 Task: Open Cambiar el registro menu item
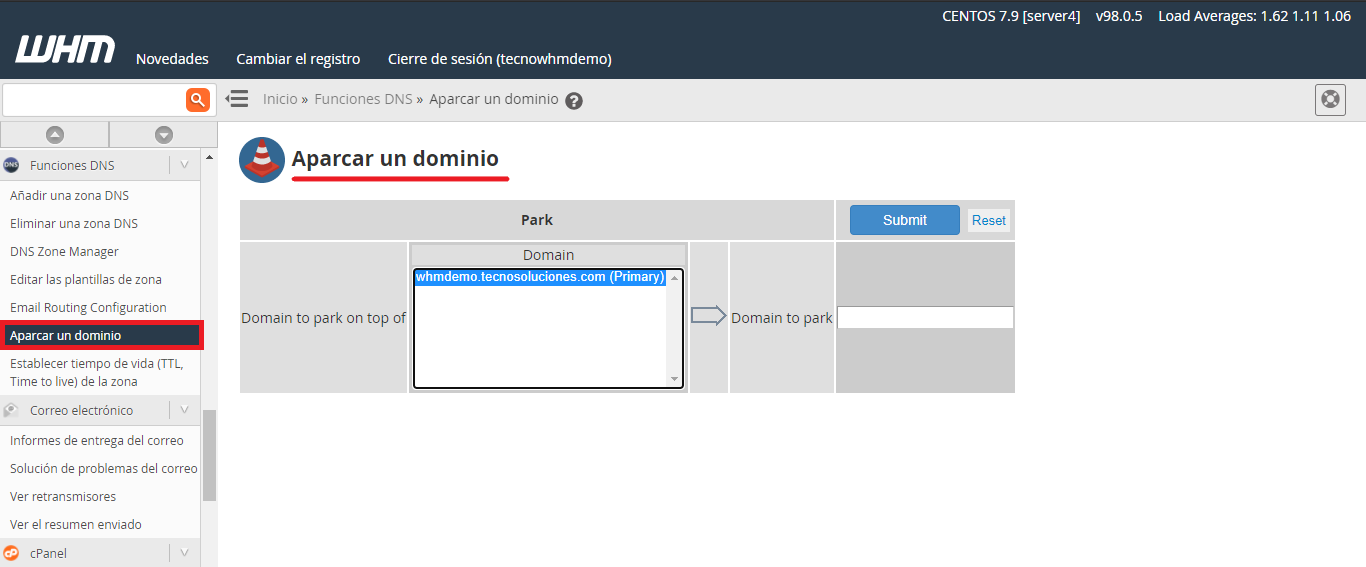click(298, 59)
